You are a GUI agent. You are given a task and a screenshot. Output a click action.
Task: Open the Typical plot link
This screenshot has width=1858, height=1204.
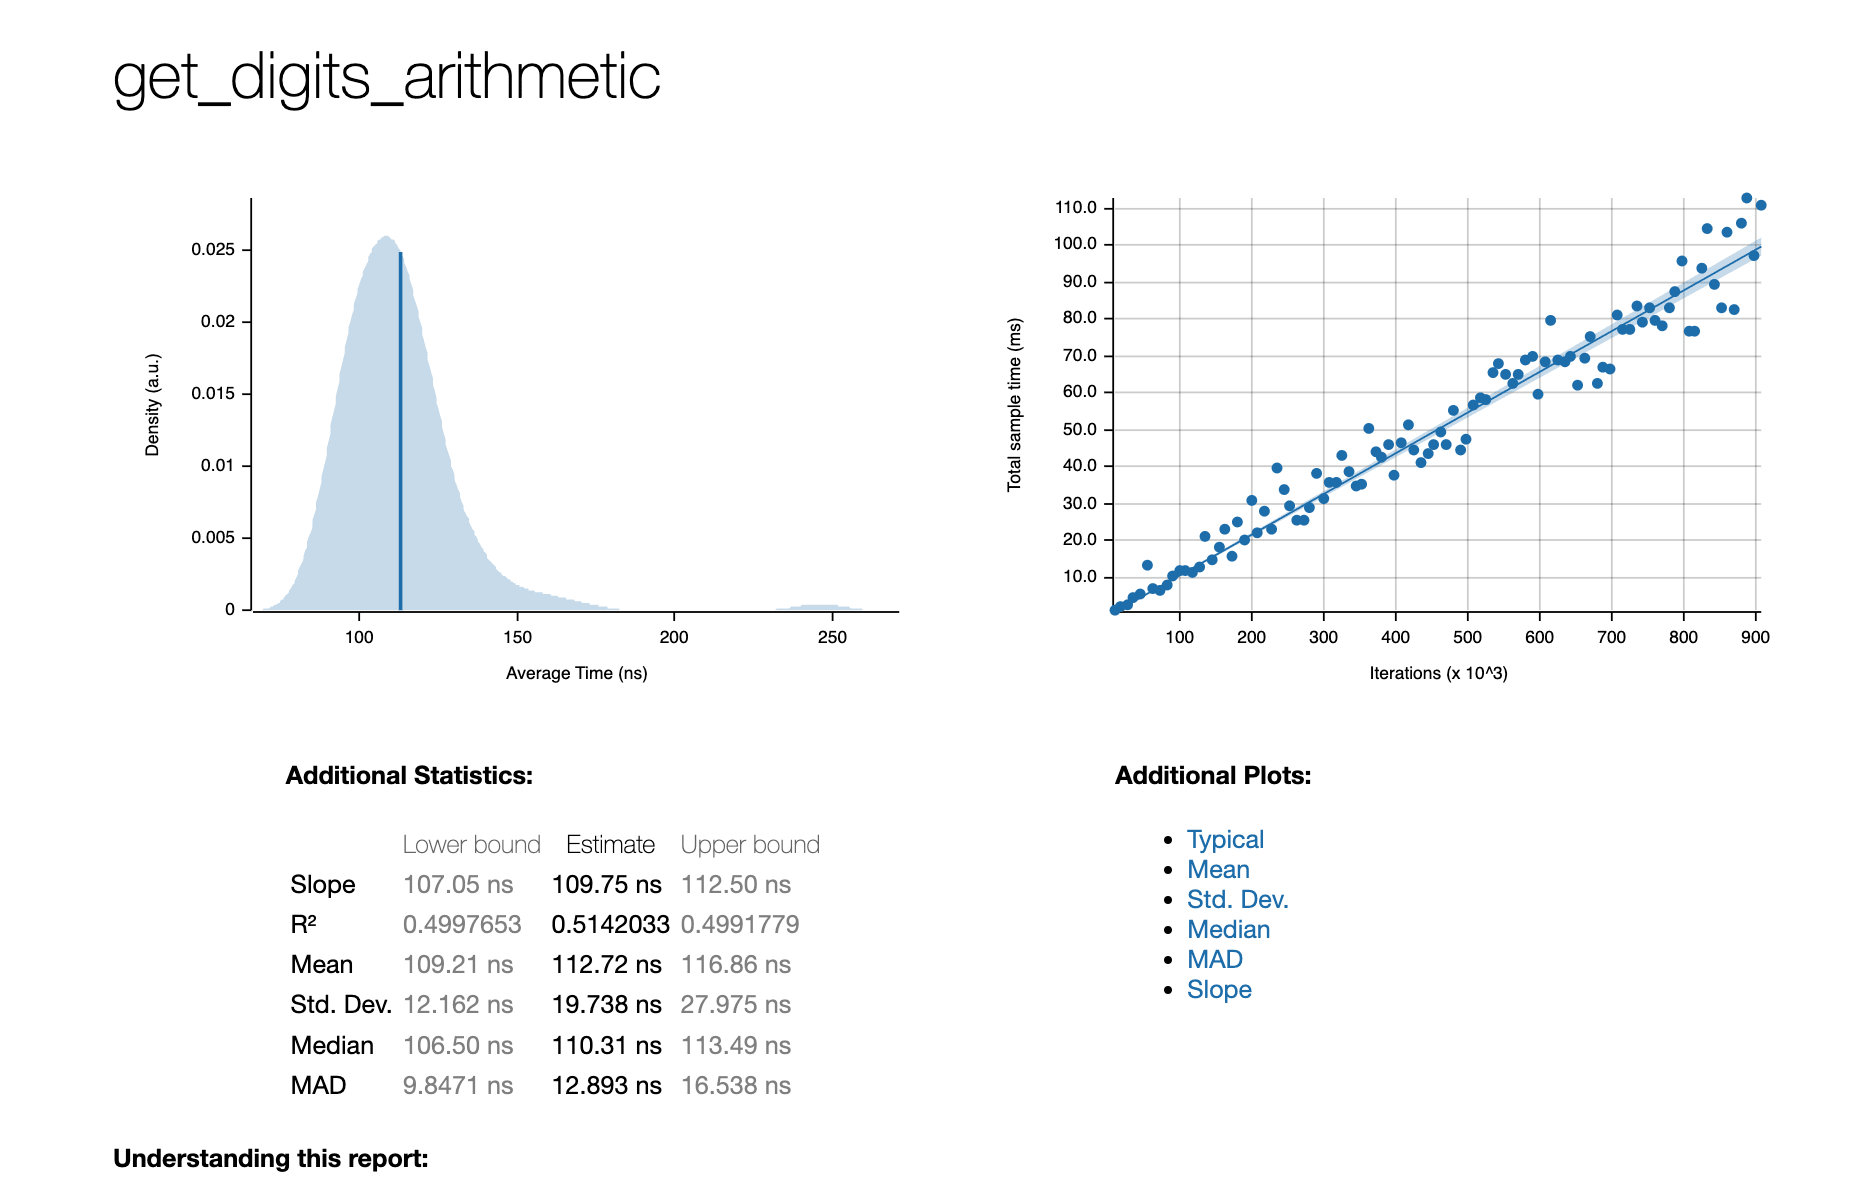click(1225, 840)
